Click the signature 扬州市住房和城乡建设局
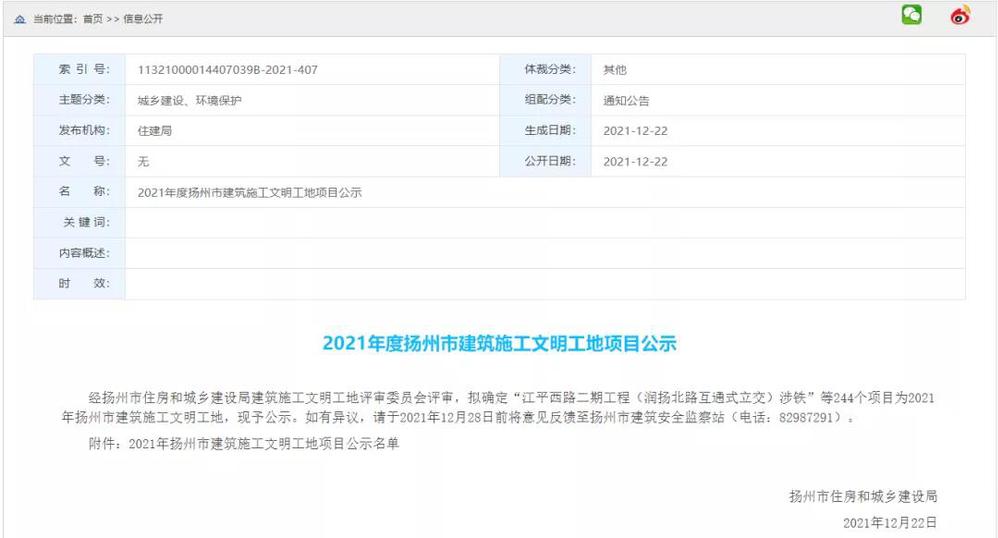 pyautogui.click(x=862, y=496)
